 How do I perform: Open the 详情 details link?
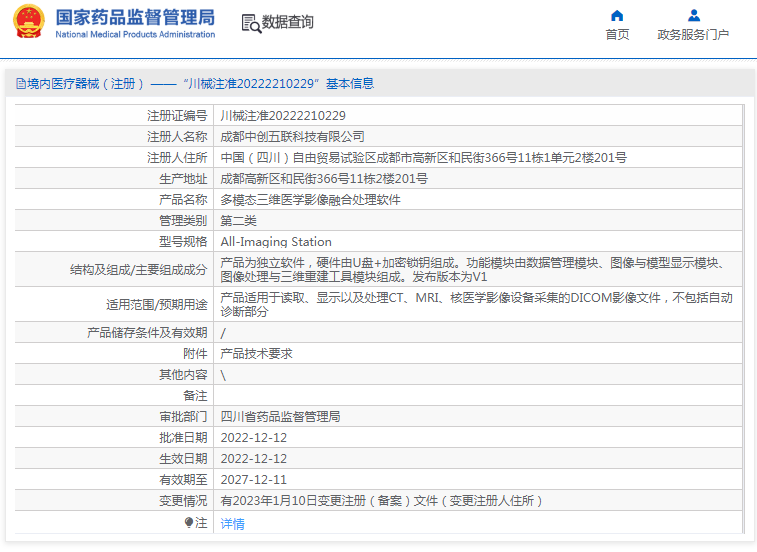click(233, 524)
